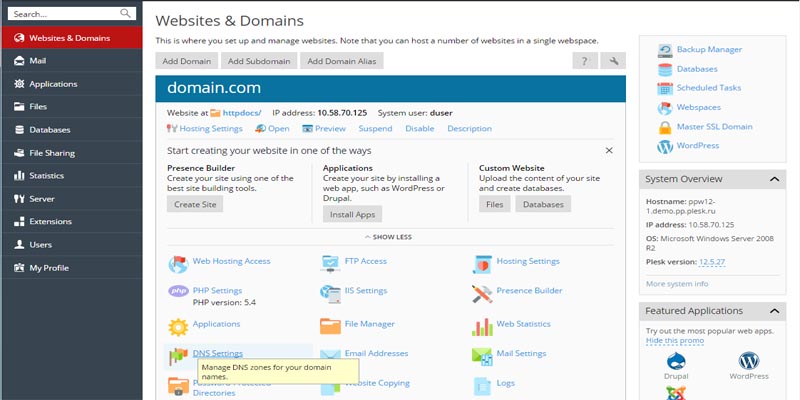Open the Logs document icon

pyautogui.click(x=482, y=386)
